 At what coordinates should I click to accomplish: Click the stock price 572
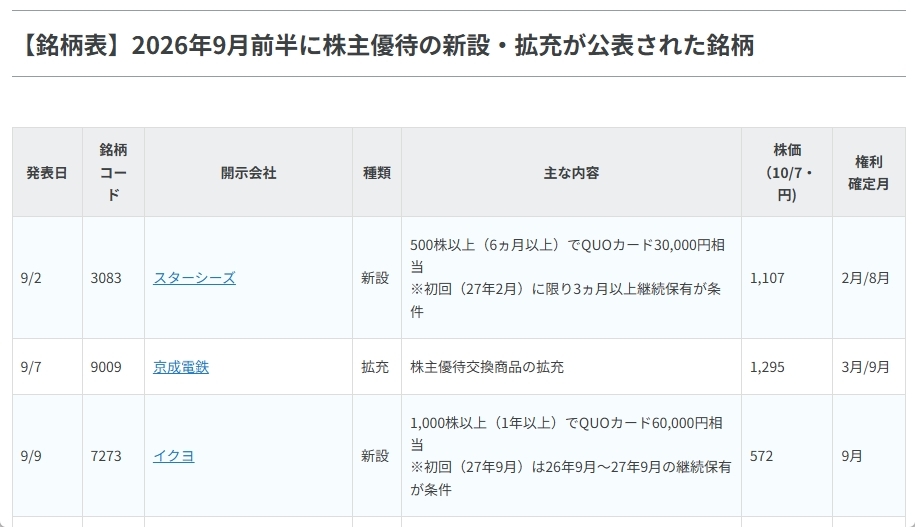click(761, 456)
